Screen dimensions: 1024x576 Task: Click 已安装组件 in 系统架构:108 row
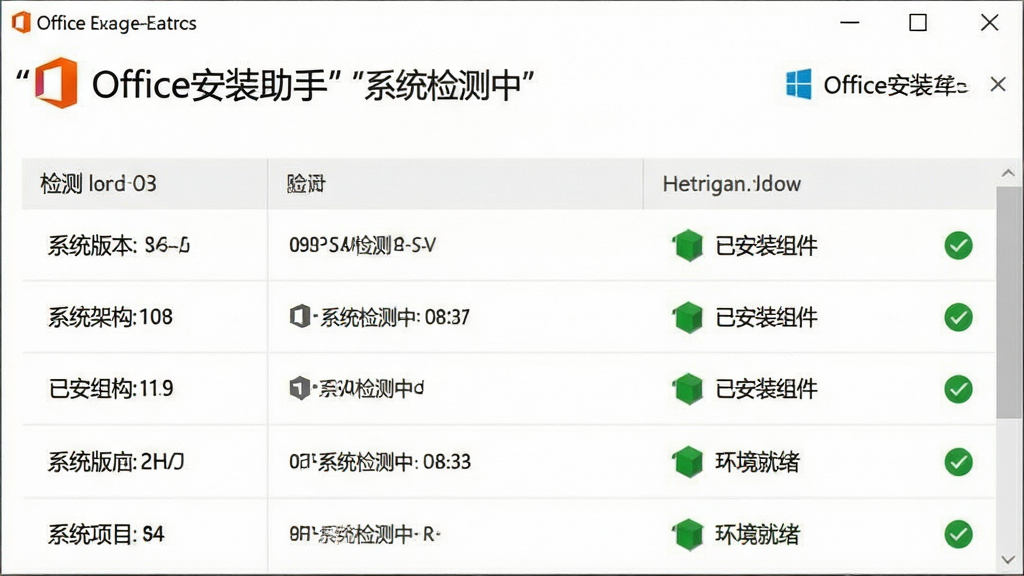(x=766, y=317)
